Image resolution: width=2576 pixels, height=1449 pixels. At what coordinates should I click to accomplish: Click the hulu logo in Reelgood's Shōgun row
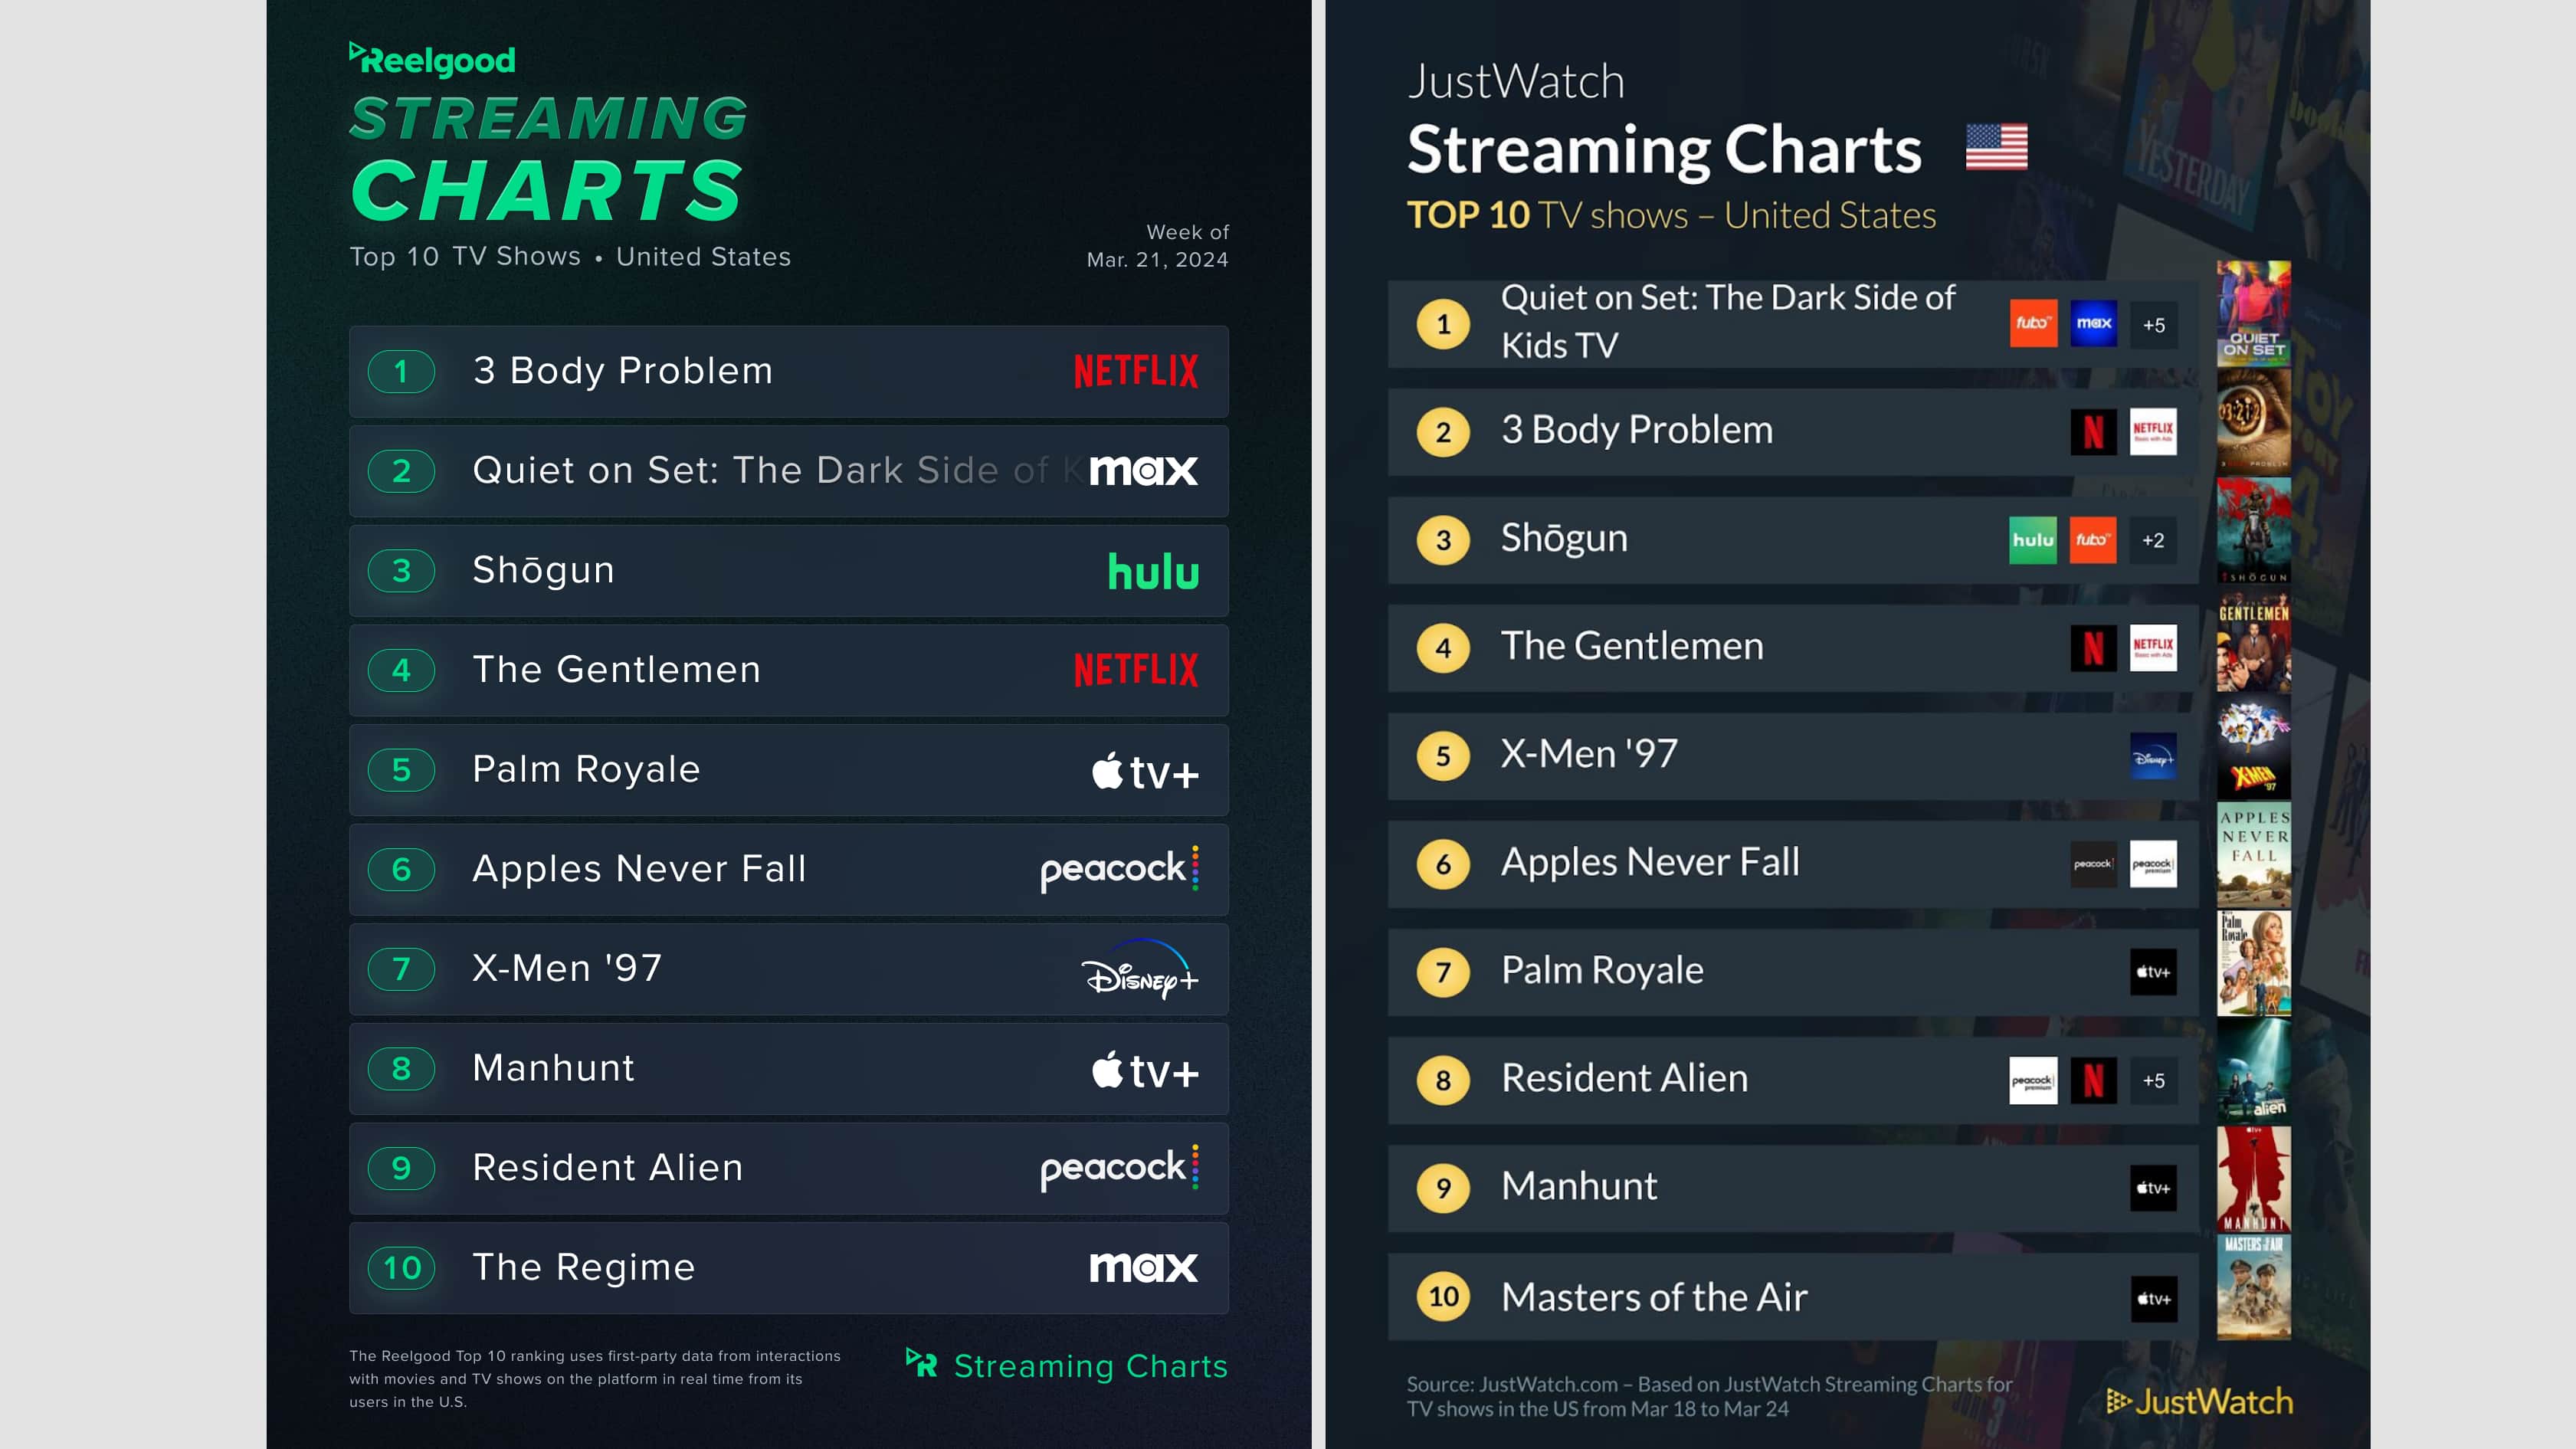coord(1152,572)
